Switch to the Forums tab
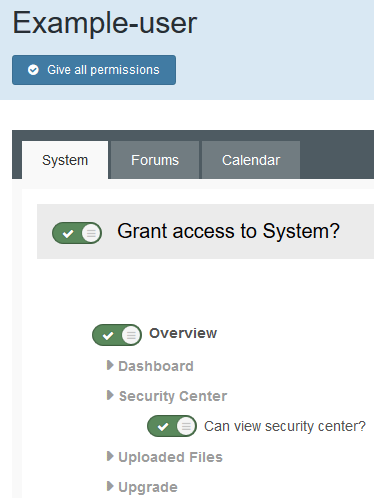 click(155, 160)
